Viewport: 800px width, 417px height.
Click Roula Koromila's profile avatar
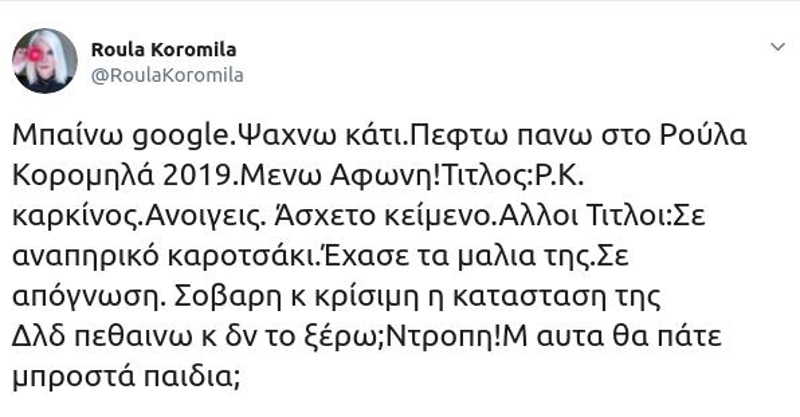coord(45,61)
